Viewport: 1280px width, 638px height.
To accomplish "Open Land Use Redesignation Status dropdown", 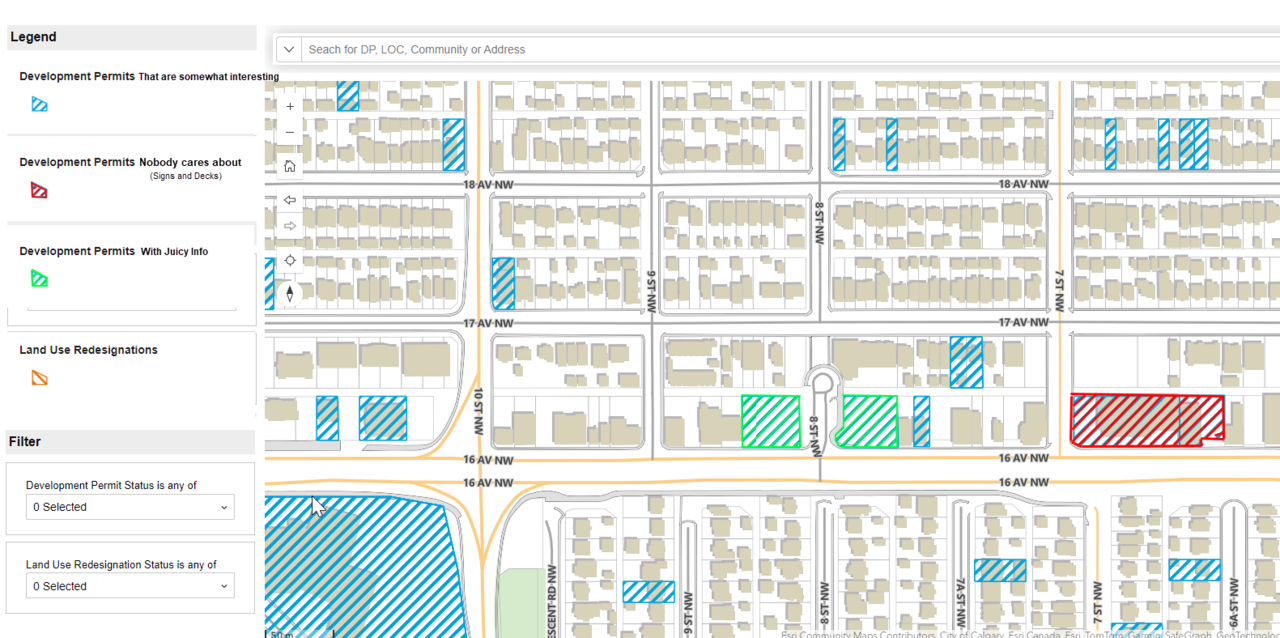I will tap(130, 586).
